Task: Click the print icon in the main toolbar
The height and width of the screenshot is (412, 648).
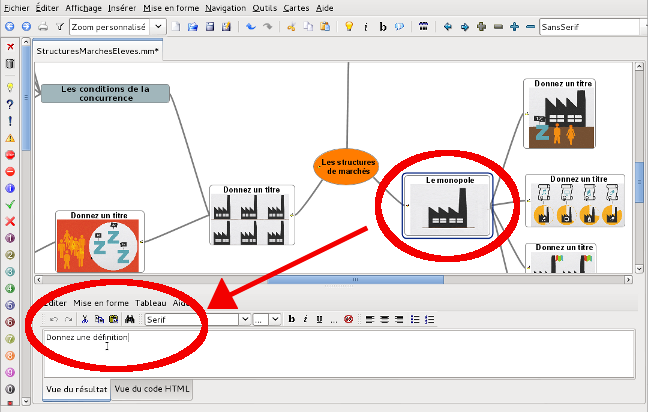Action: pos(42,26)
